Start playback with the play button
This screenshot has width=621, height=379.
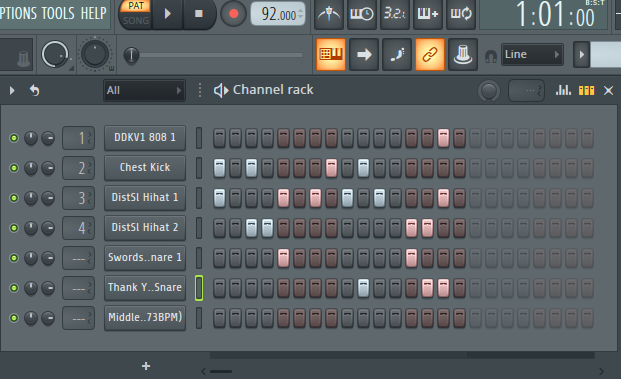tap(168, 14)
